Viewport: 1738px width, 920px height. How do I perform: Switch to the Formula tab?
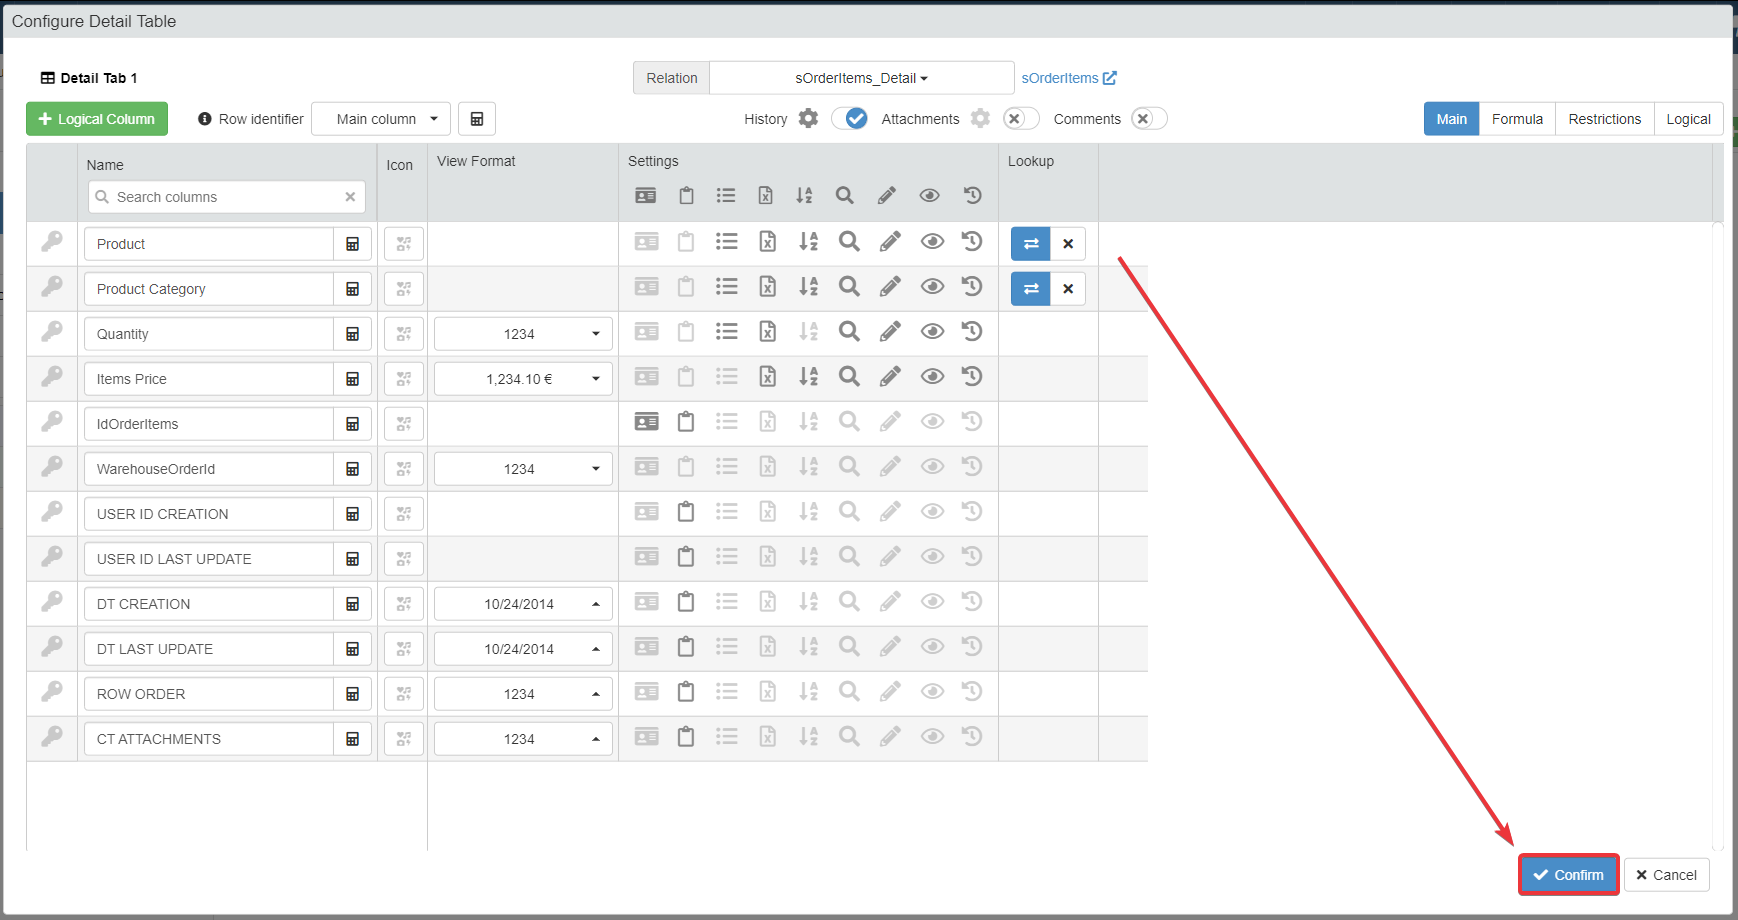coord(1516,119)
